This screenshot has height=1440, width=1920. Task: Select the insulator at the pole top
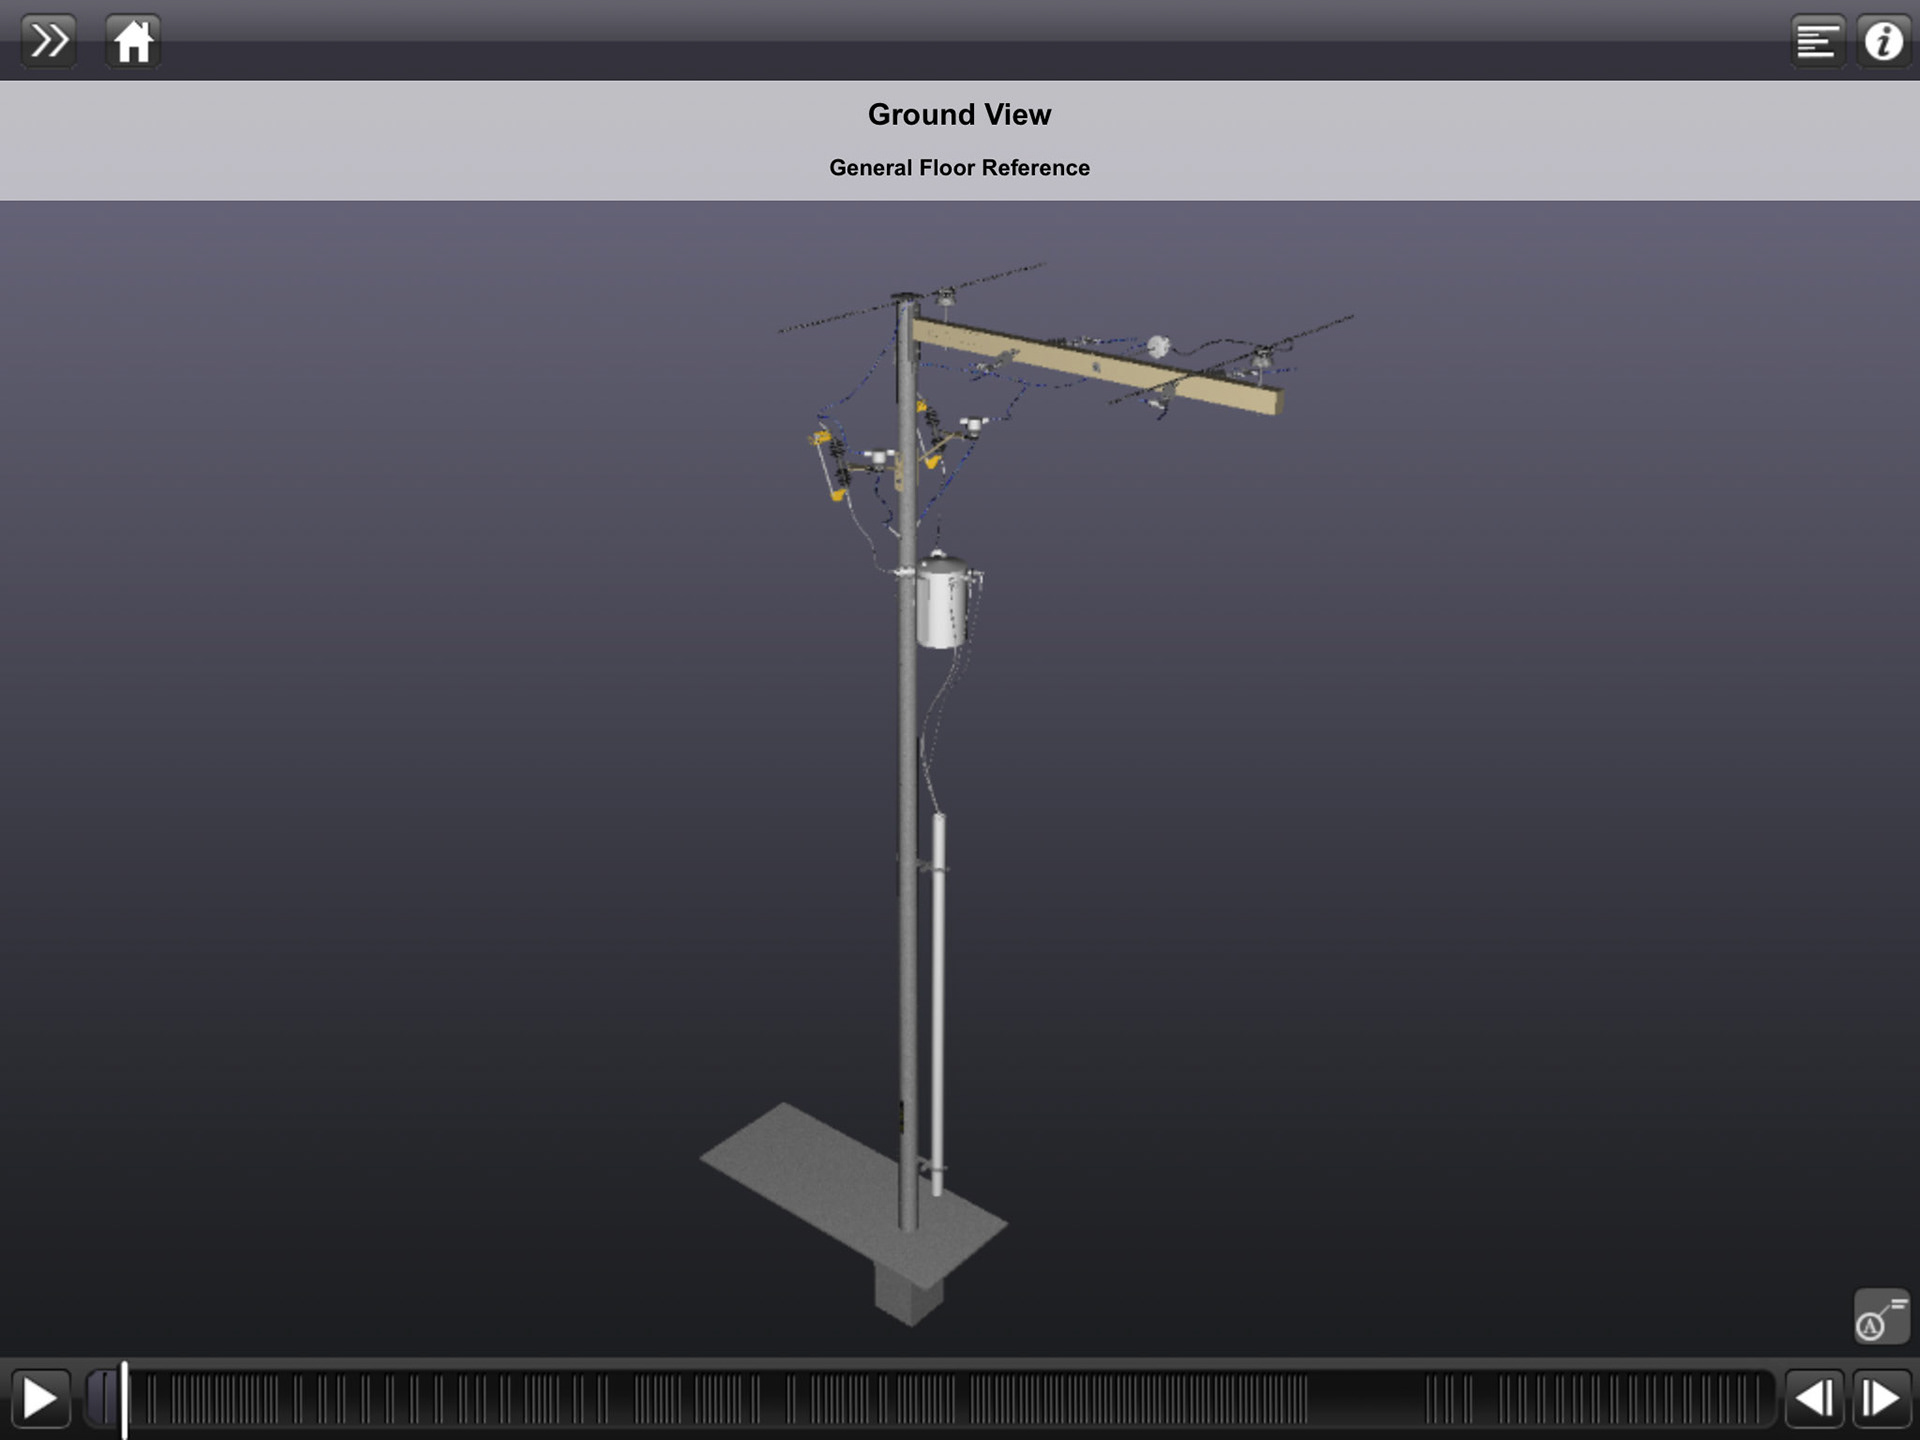[x=945, y=296]
